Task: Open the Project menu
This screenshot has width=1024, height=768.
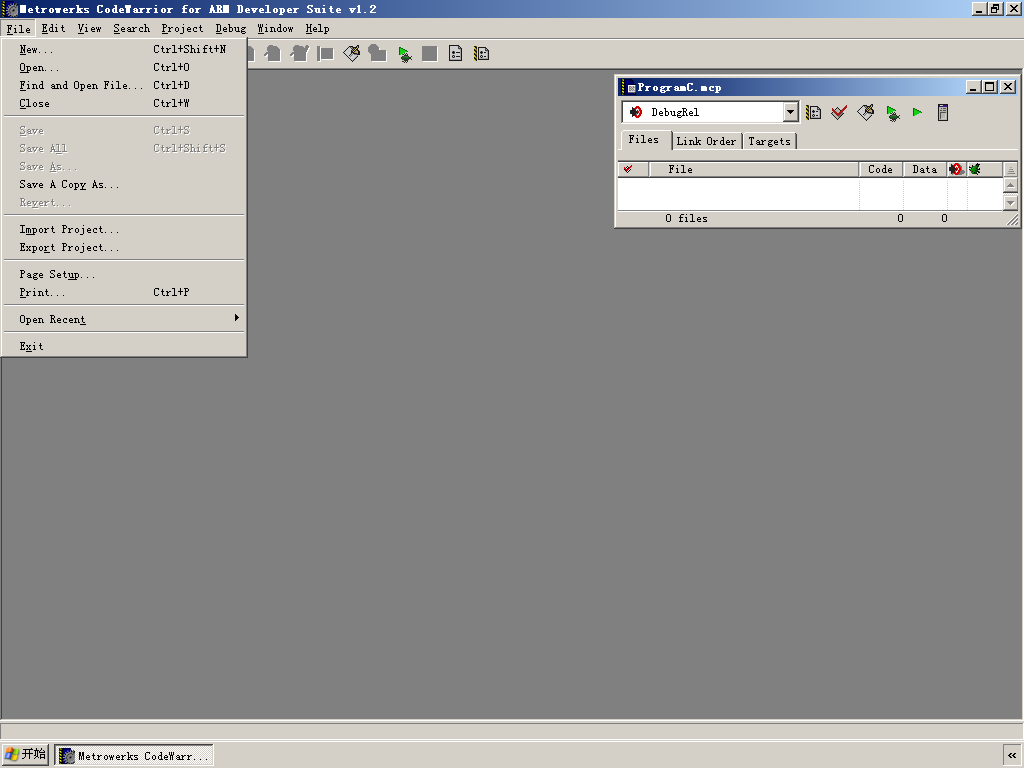Action: coord(182,29)
